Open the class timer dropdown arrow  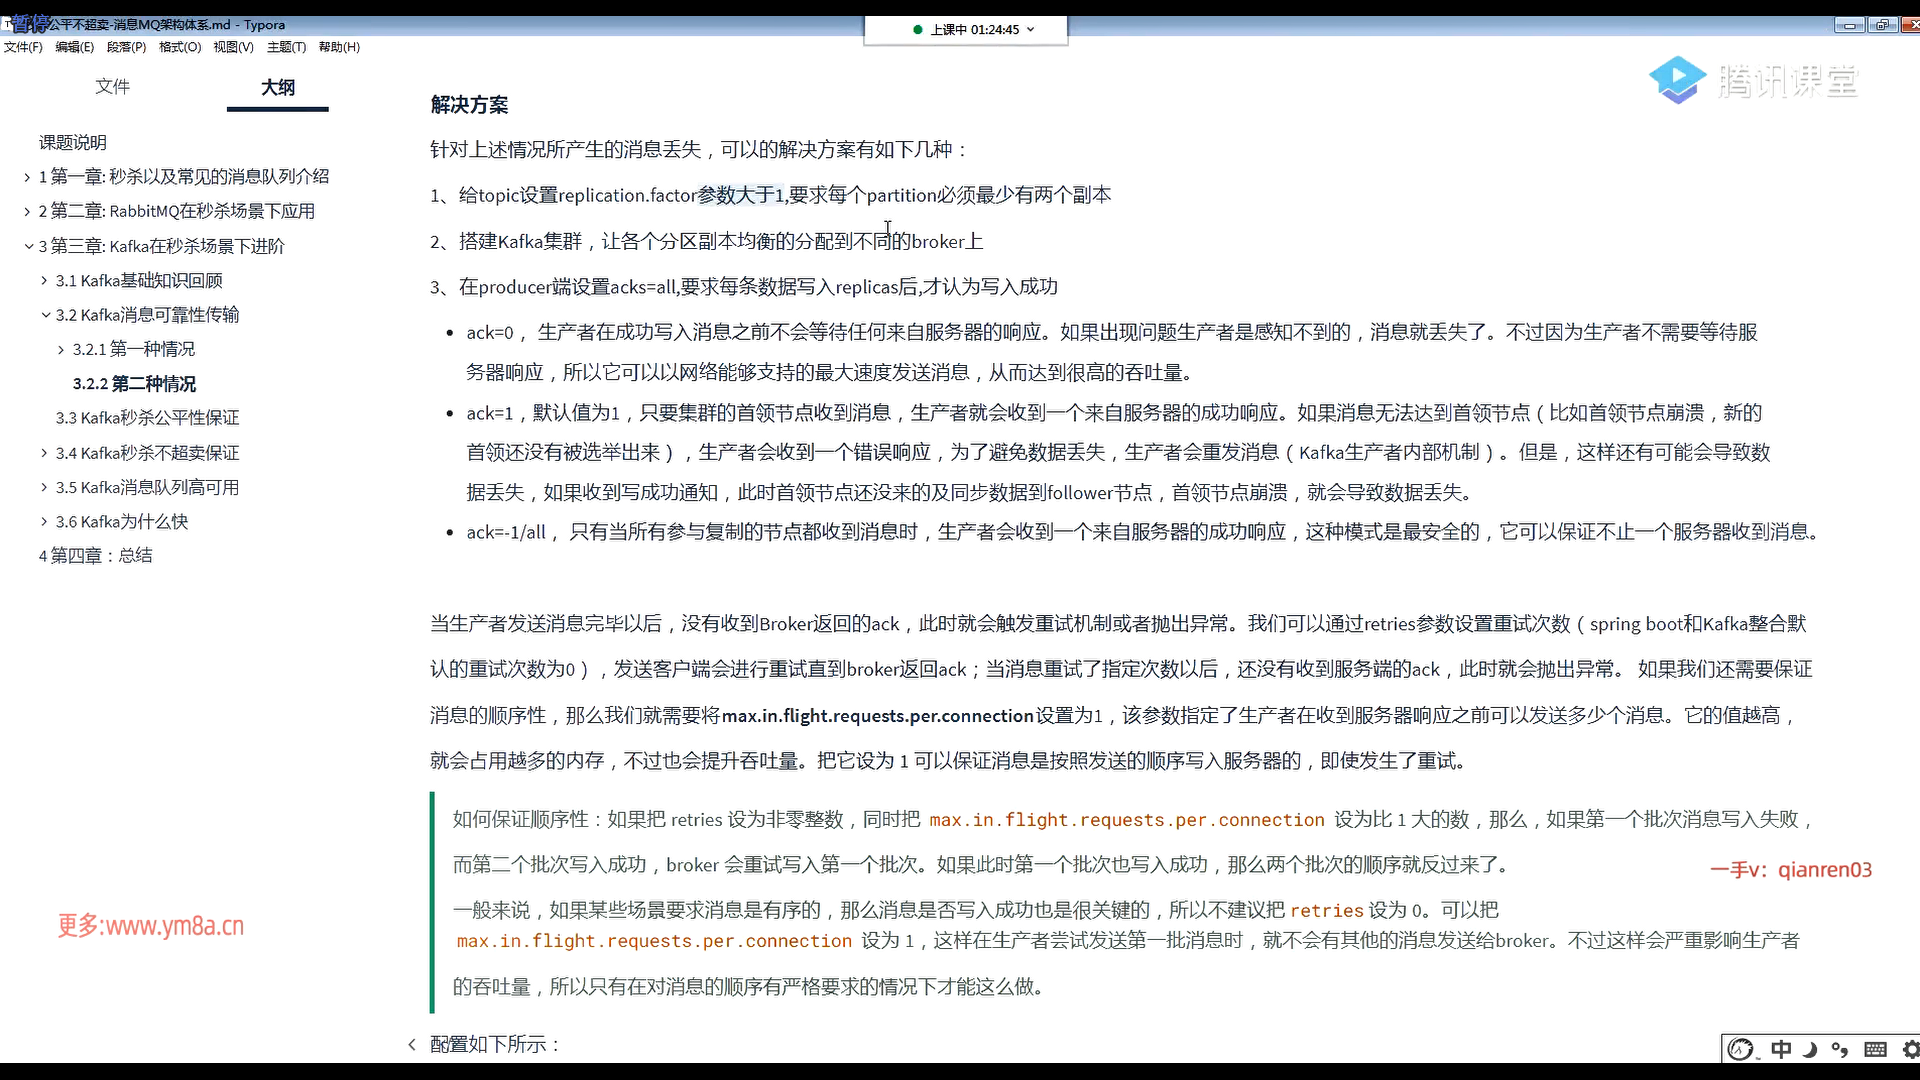click(x=1031, y=30)
